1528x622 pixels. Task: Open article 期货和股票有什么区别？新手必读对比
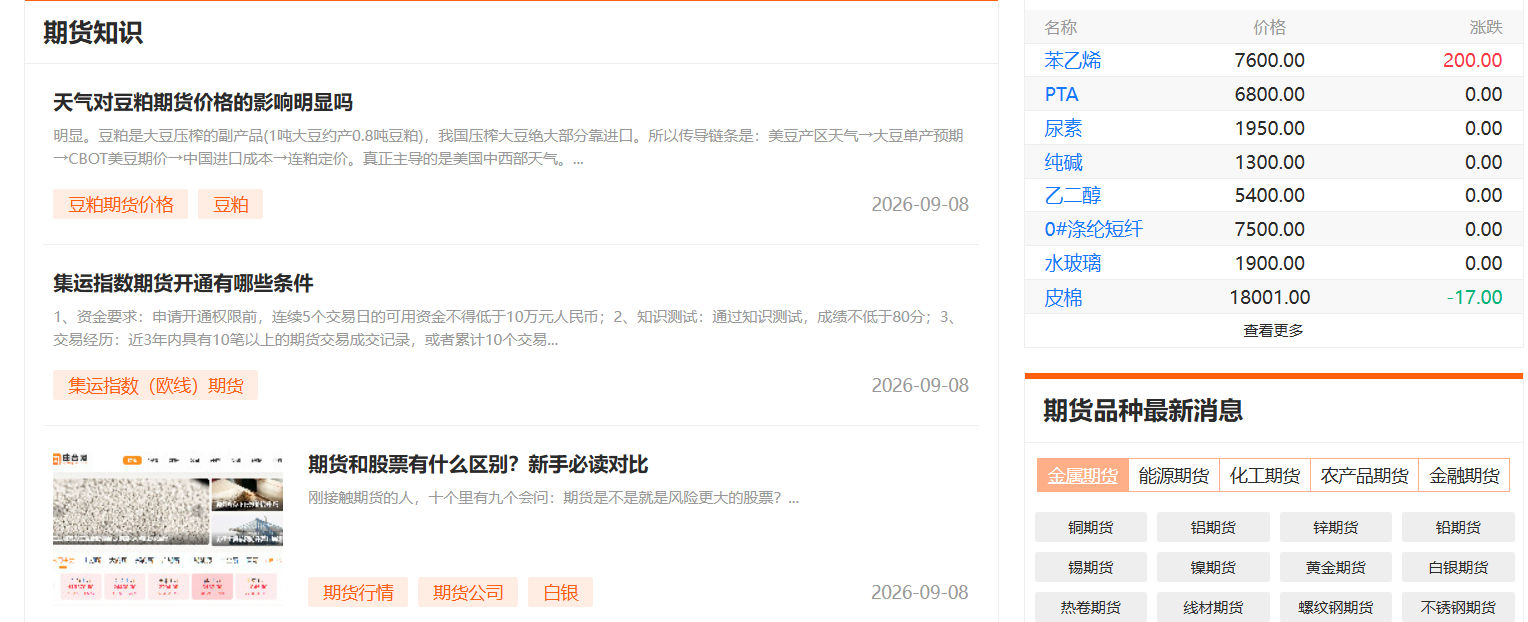478,464
